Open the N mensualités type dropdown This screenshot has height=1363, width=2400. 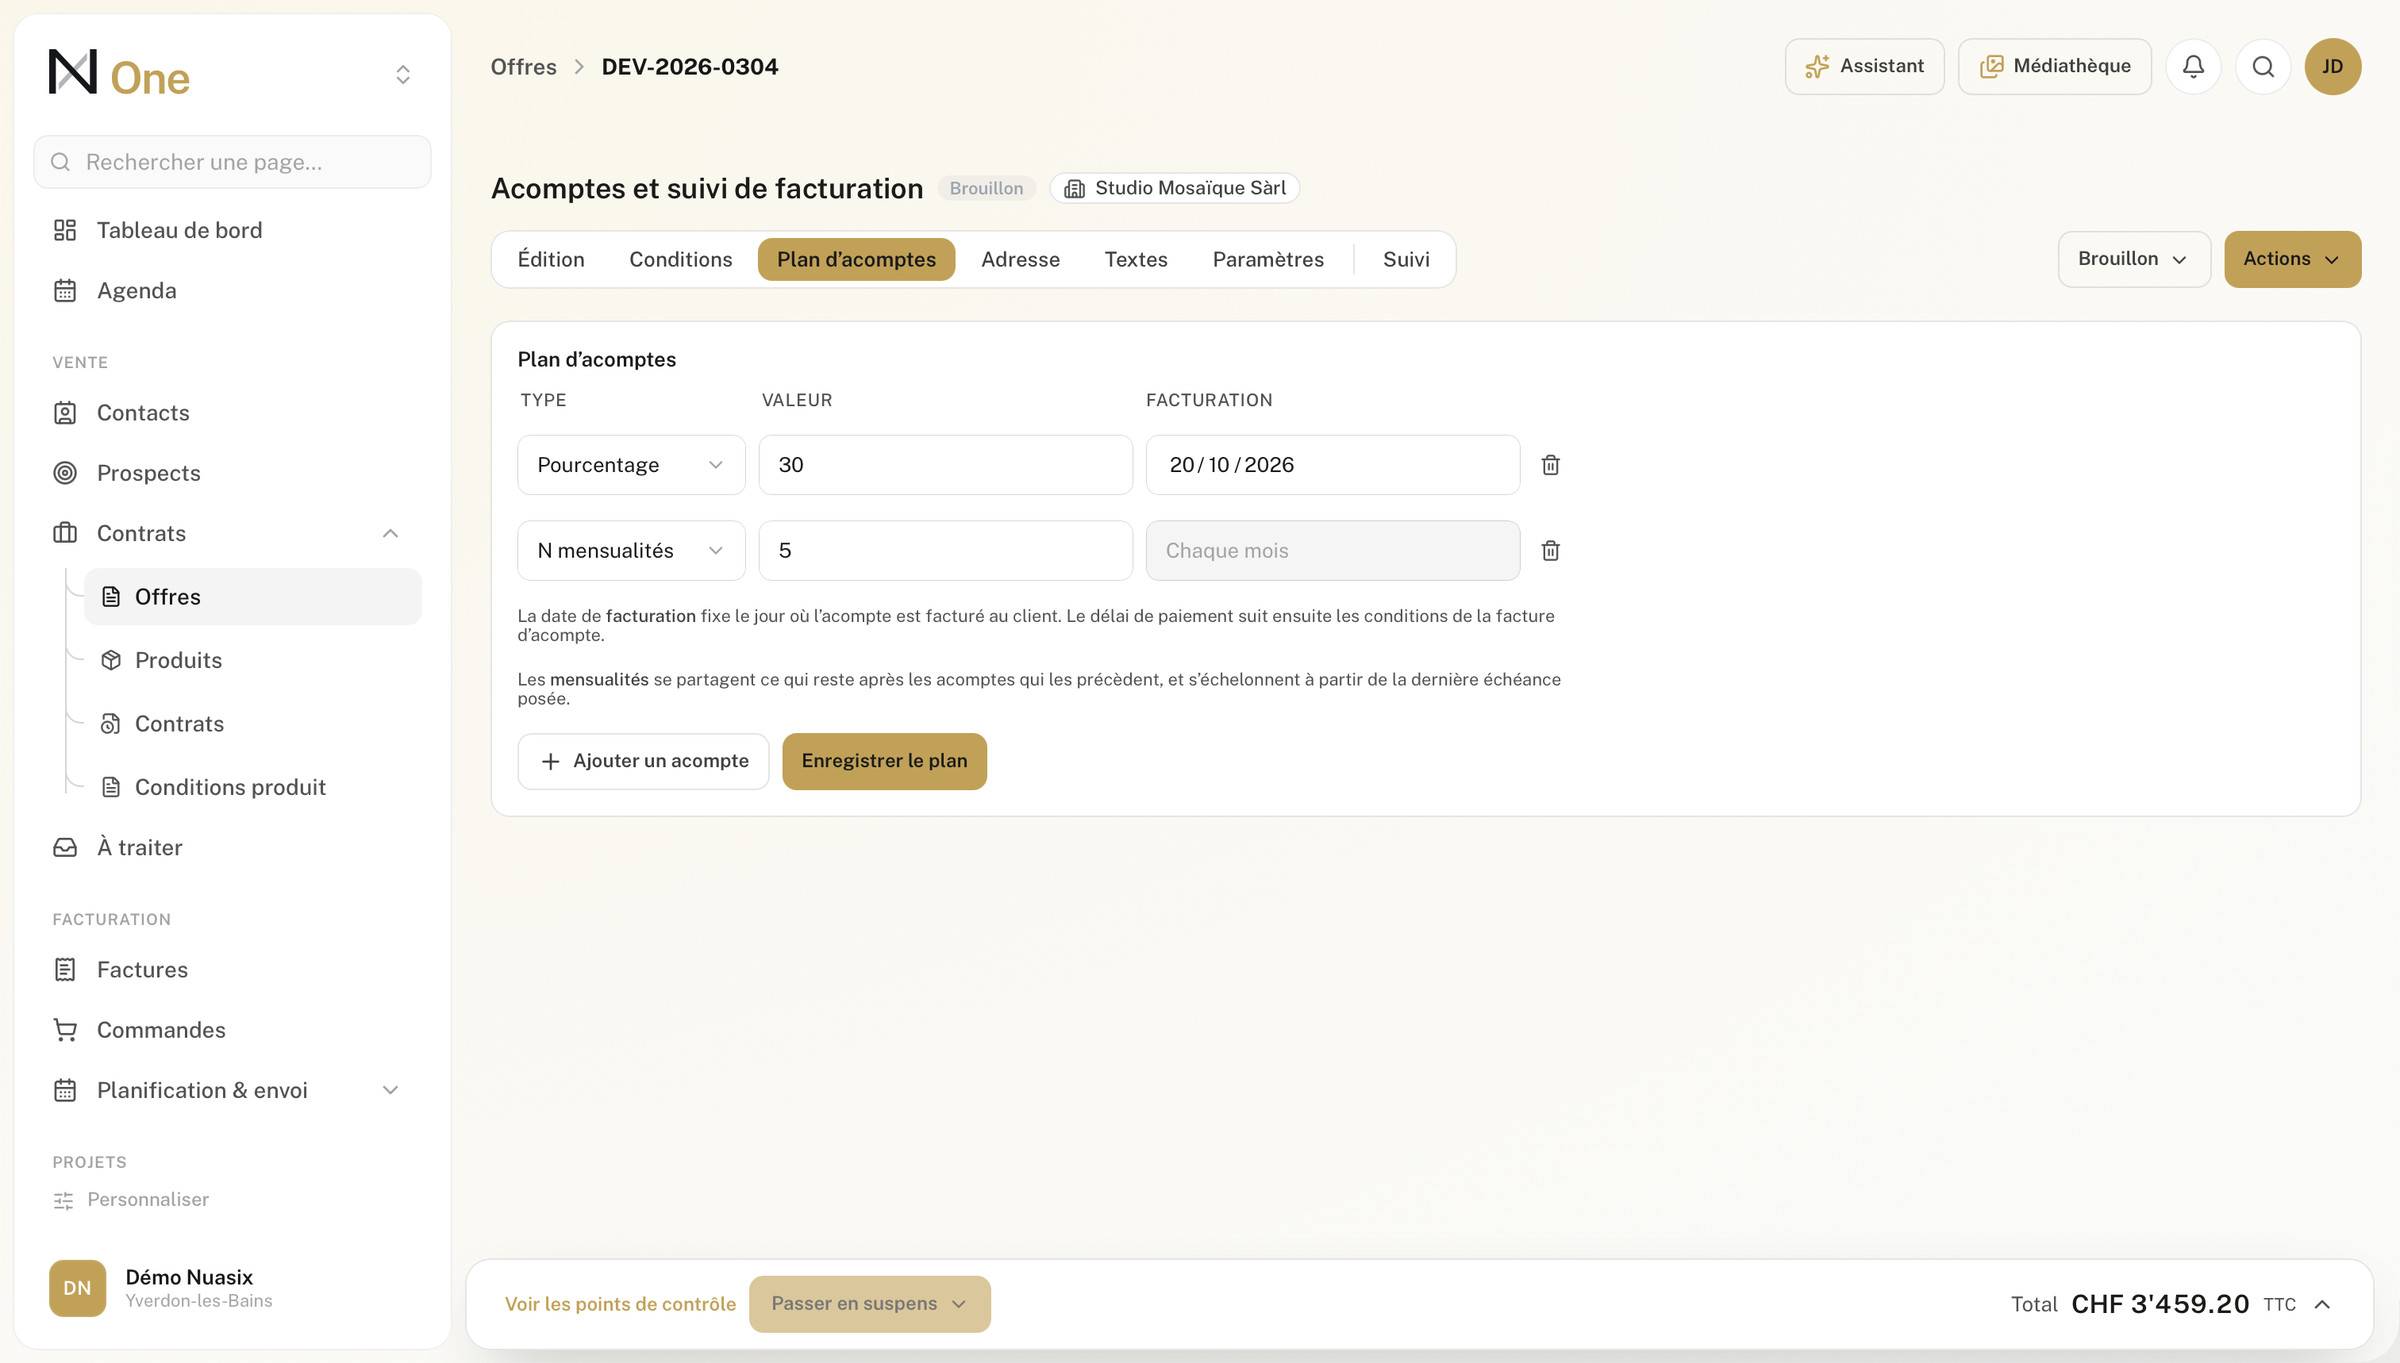[631, 551]
